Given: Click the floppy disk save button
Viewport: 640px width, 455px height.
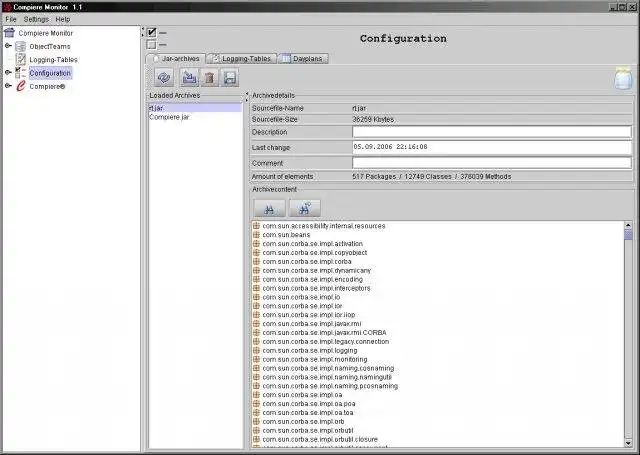Looking at the screenshot, I should tap(230, 77).
